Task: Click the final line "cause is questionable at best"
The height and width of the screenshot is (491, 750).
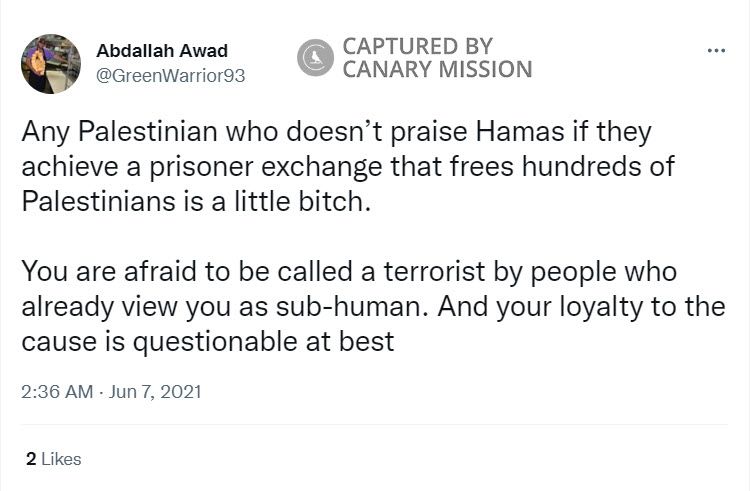Action: [x=208, y=340]
